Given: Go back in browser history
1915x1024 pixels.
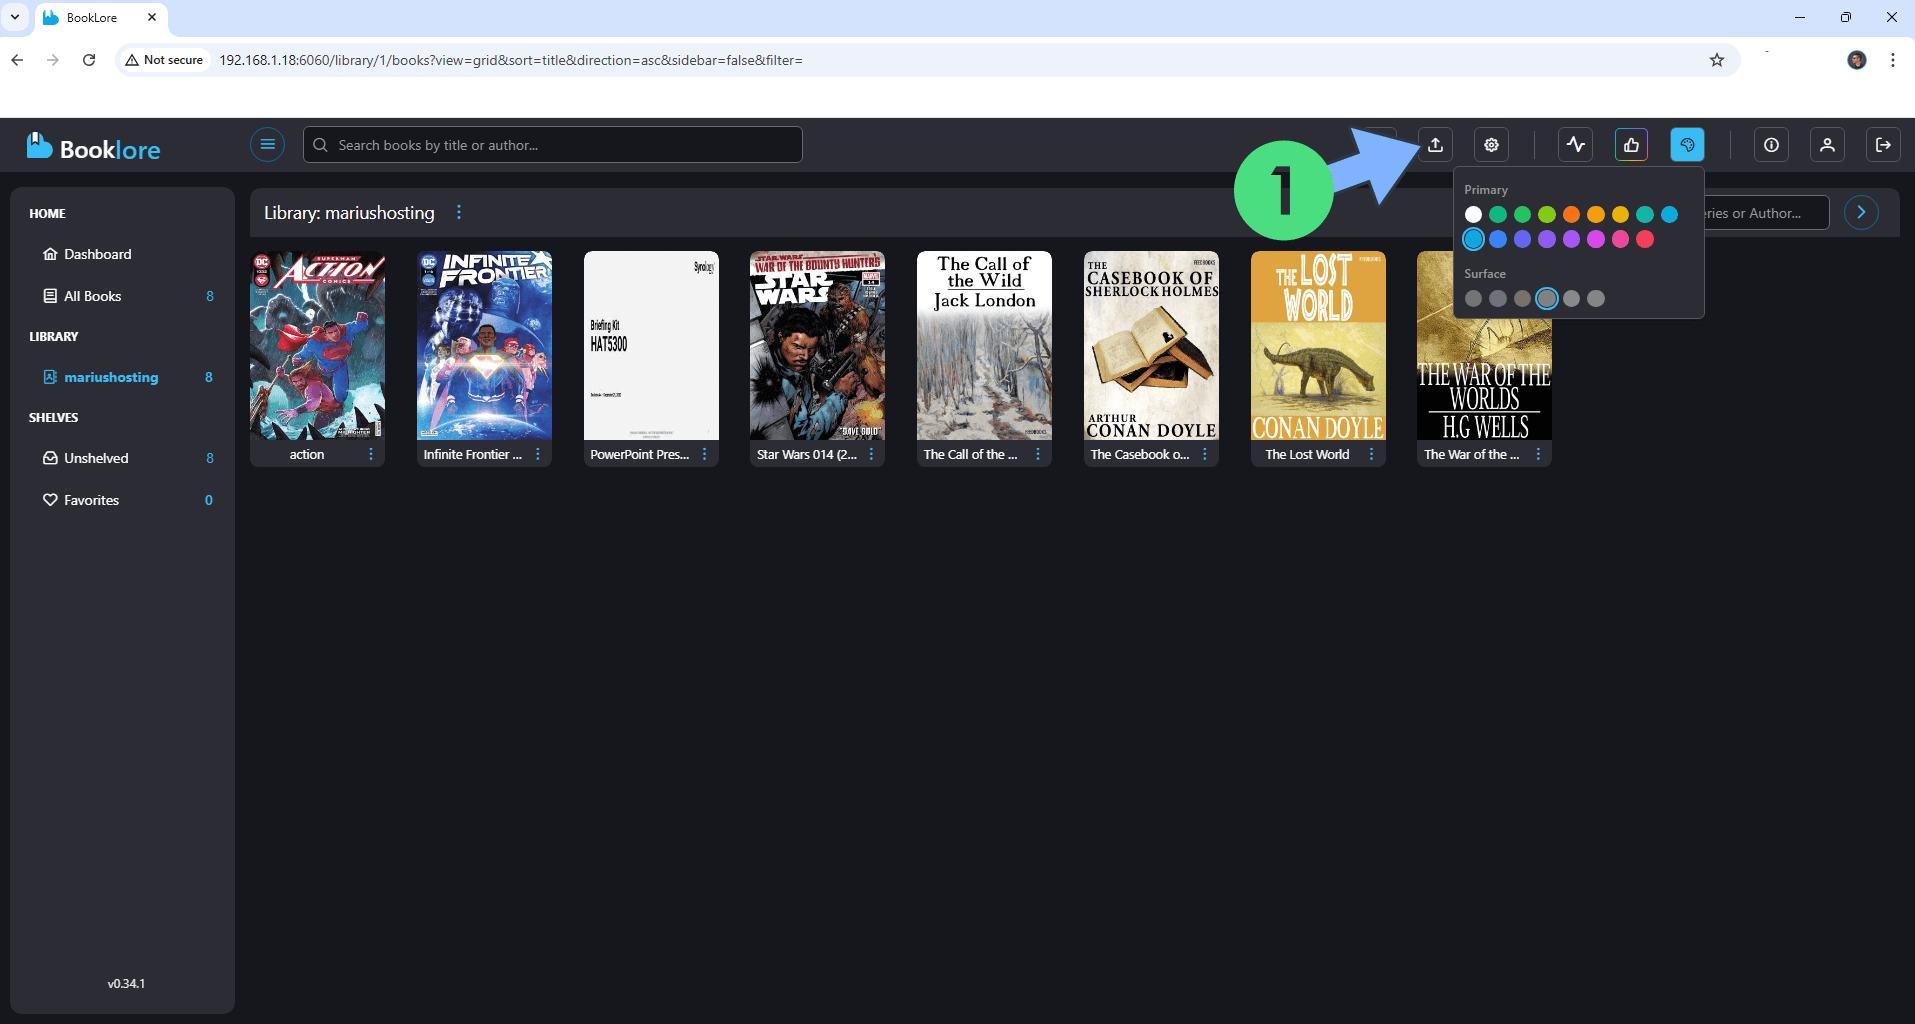Looking at the screenshot, I should tap(17, 60).
